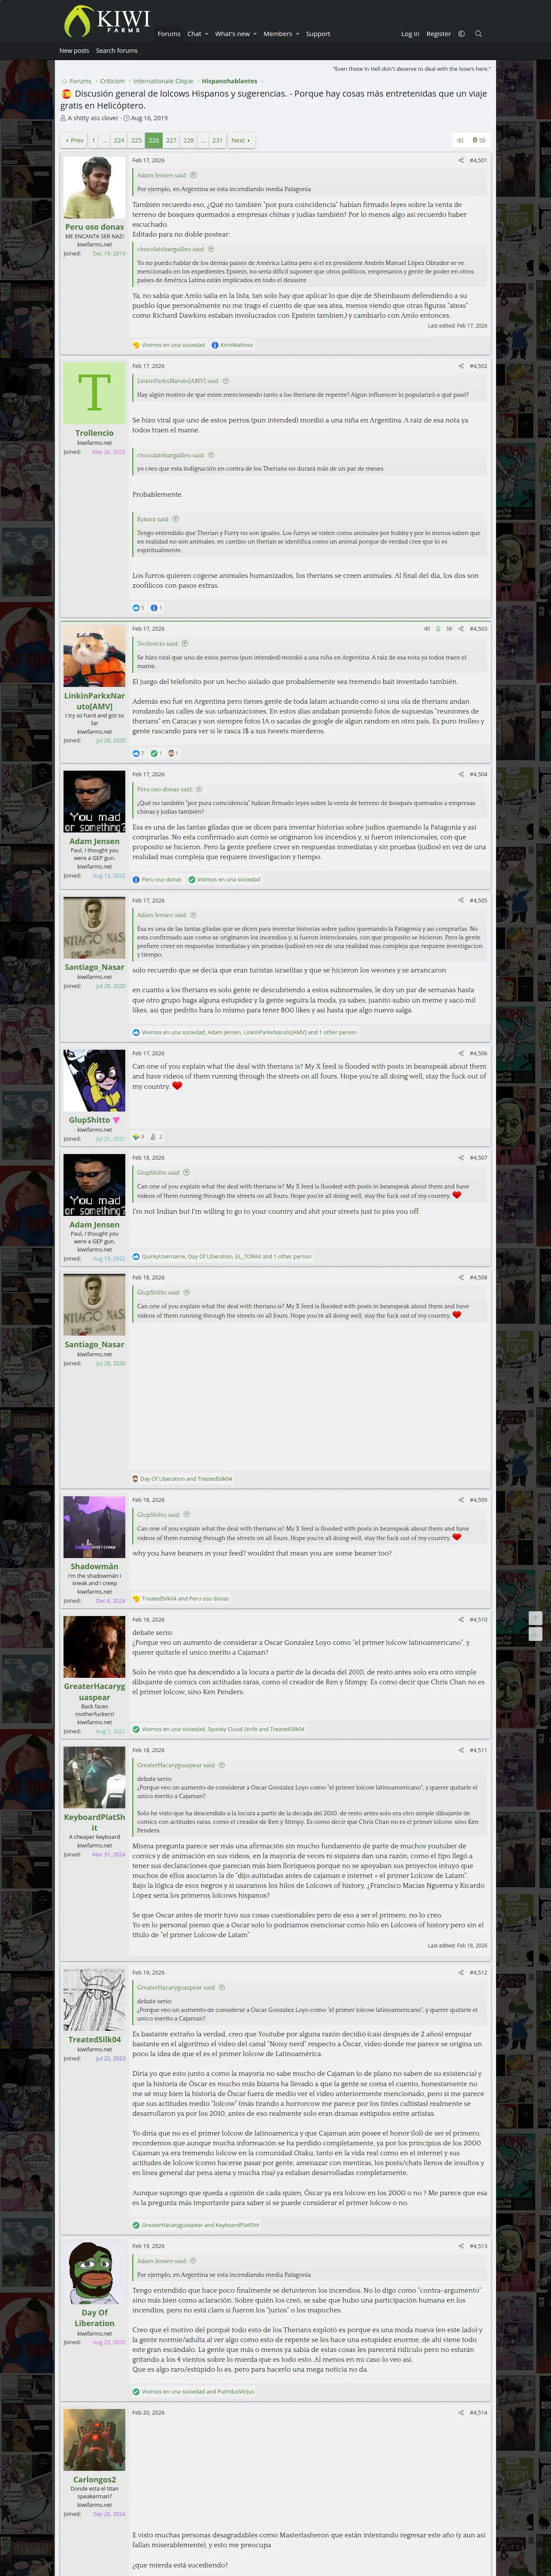Click the Register link
This screenshot has width=551, height=2576.
[x=438, y=34]
